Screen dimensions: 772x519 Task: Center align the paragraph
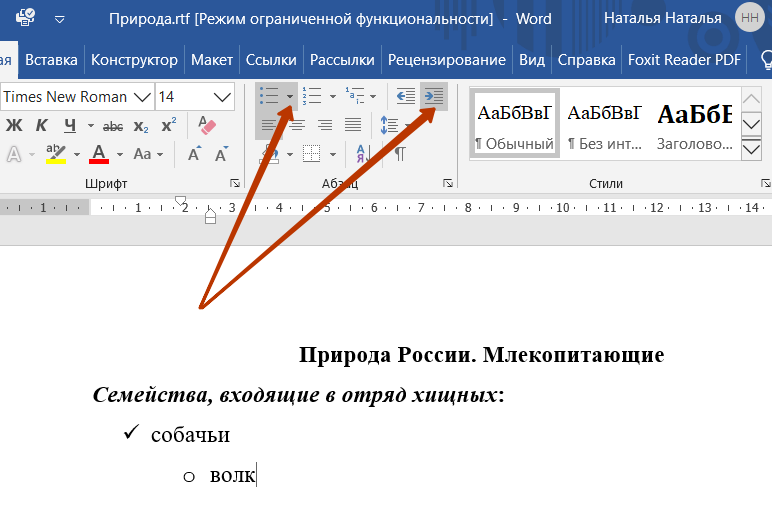coord(297,125)
